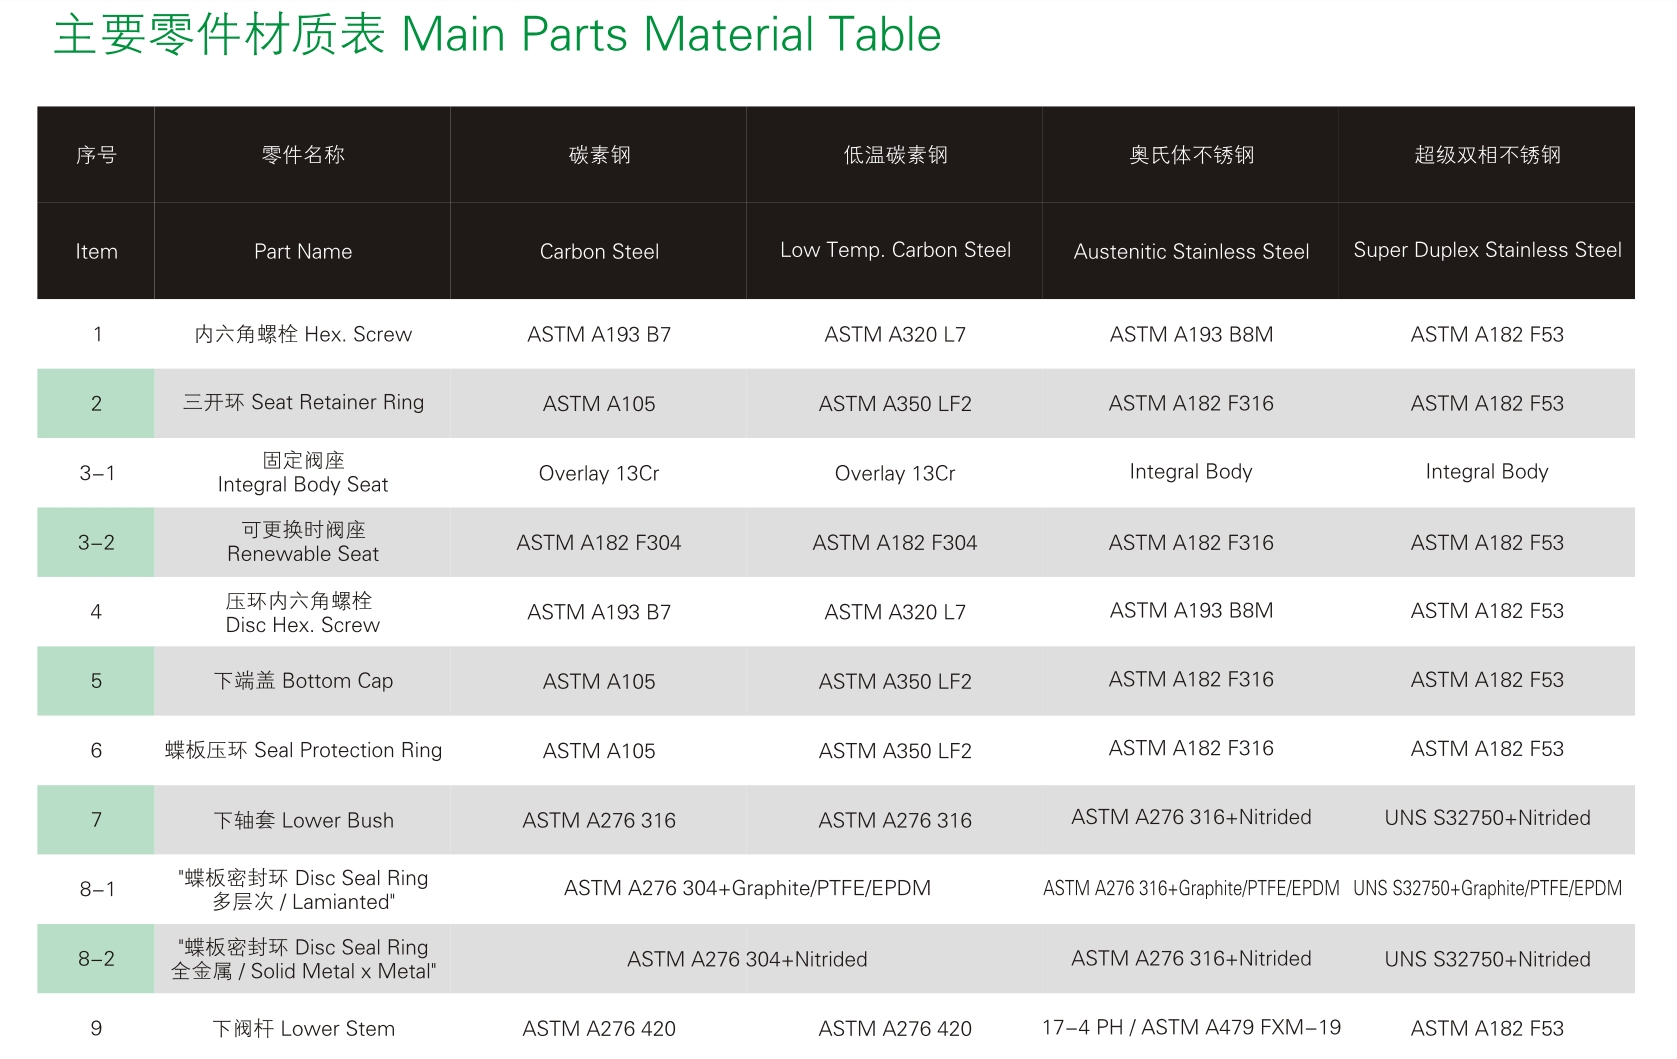Select the 'Carbon Steel' column header

pos(599,252)
